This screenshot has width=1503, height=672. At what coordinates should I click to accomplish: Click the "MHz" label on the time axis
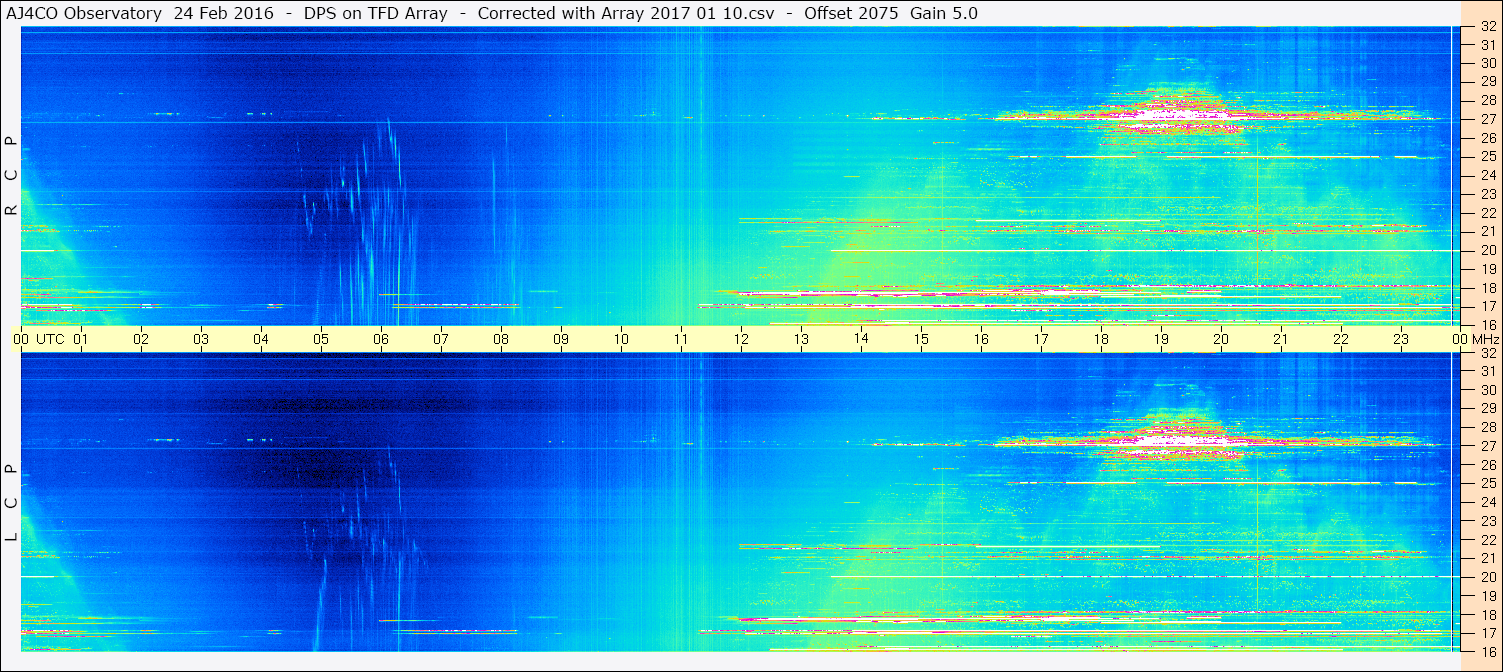1485,339
